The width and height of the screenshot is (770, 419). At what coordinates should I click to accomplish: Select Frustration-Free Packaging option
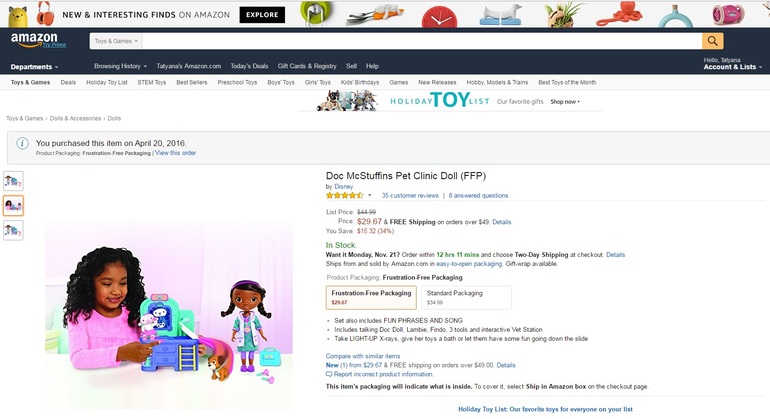(x=370, y=297)
